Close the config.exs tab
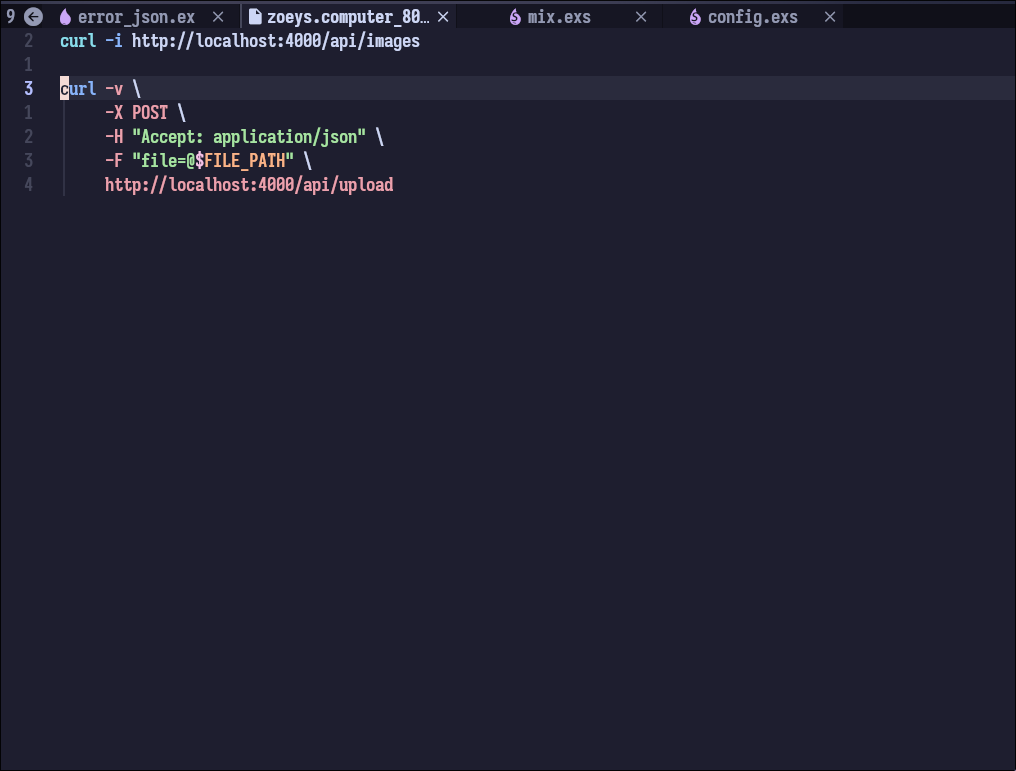 [829, 17]
